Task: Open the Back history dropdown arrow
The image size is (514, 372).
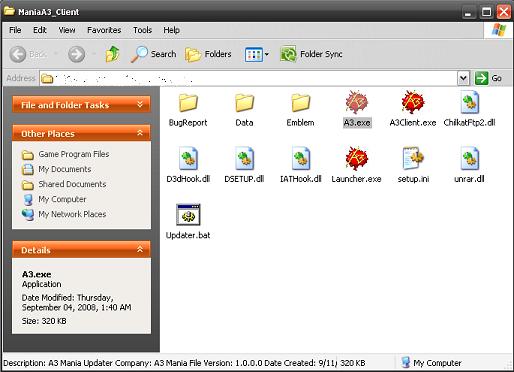Action: 56,54
